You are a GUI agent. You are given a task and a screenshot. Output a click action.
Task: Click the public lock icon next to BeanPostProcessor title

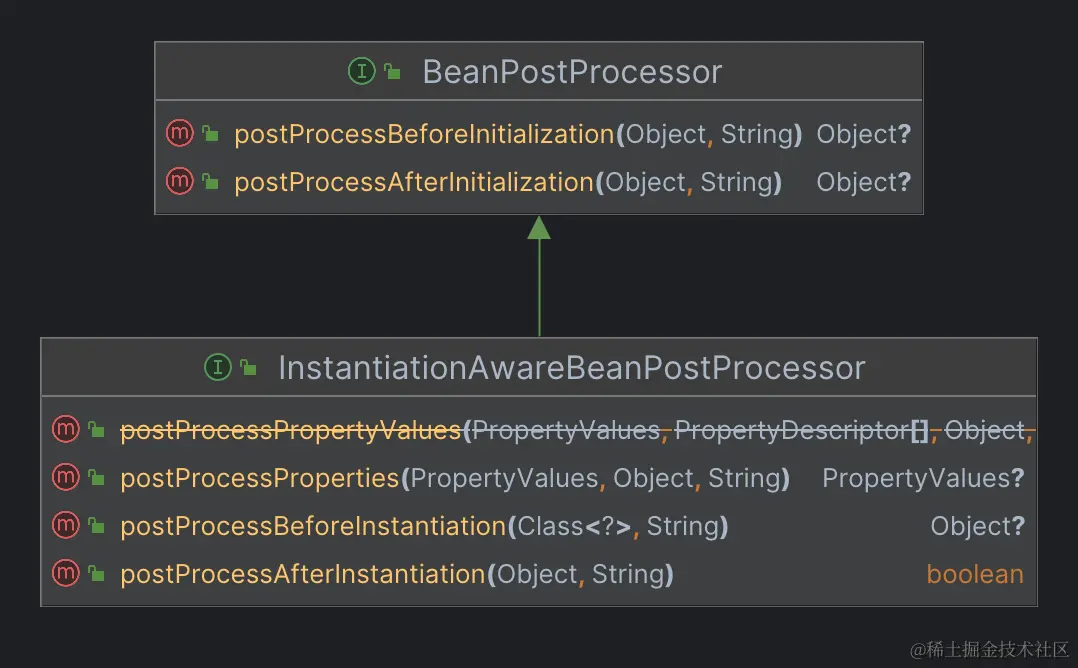coord(393,72)
